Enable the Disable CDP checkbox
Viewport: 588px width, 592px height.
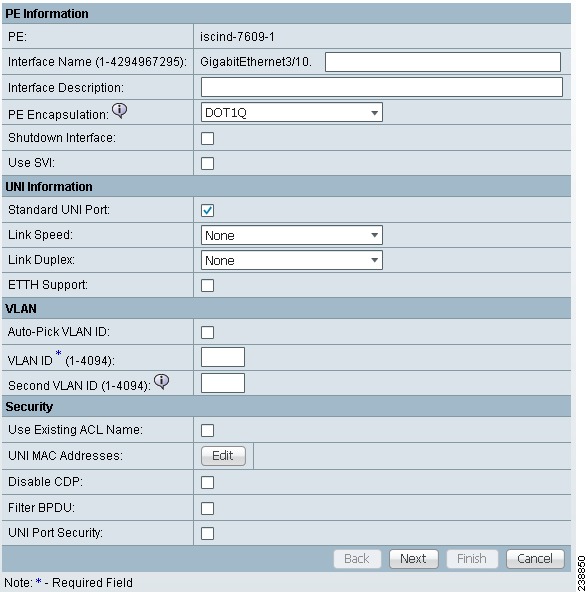207,483
